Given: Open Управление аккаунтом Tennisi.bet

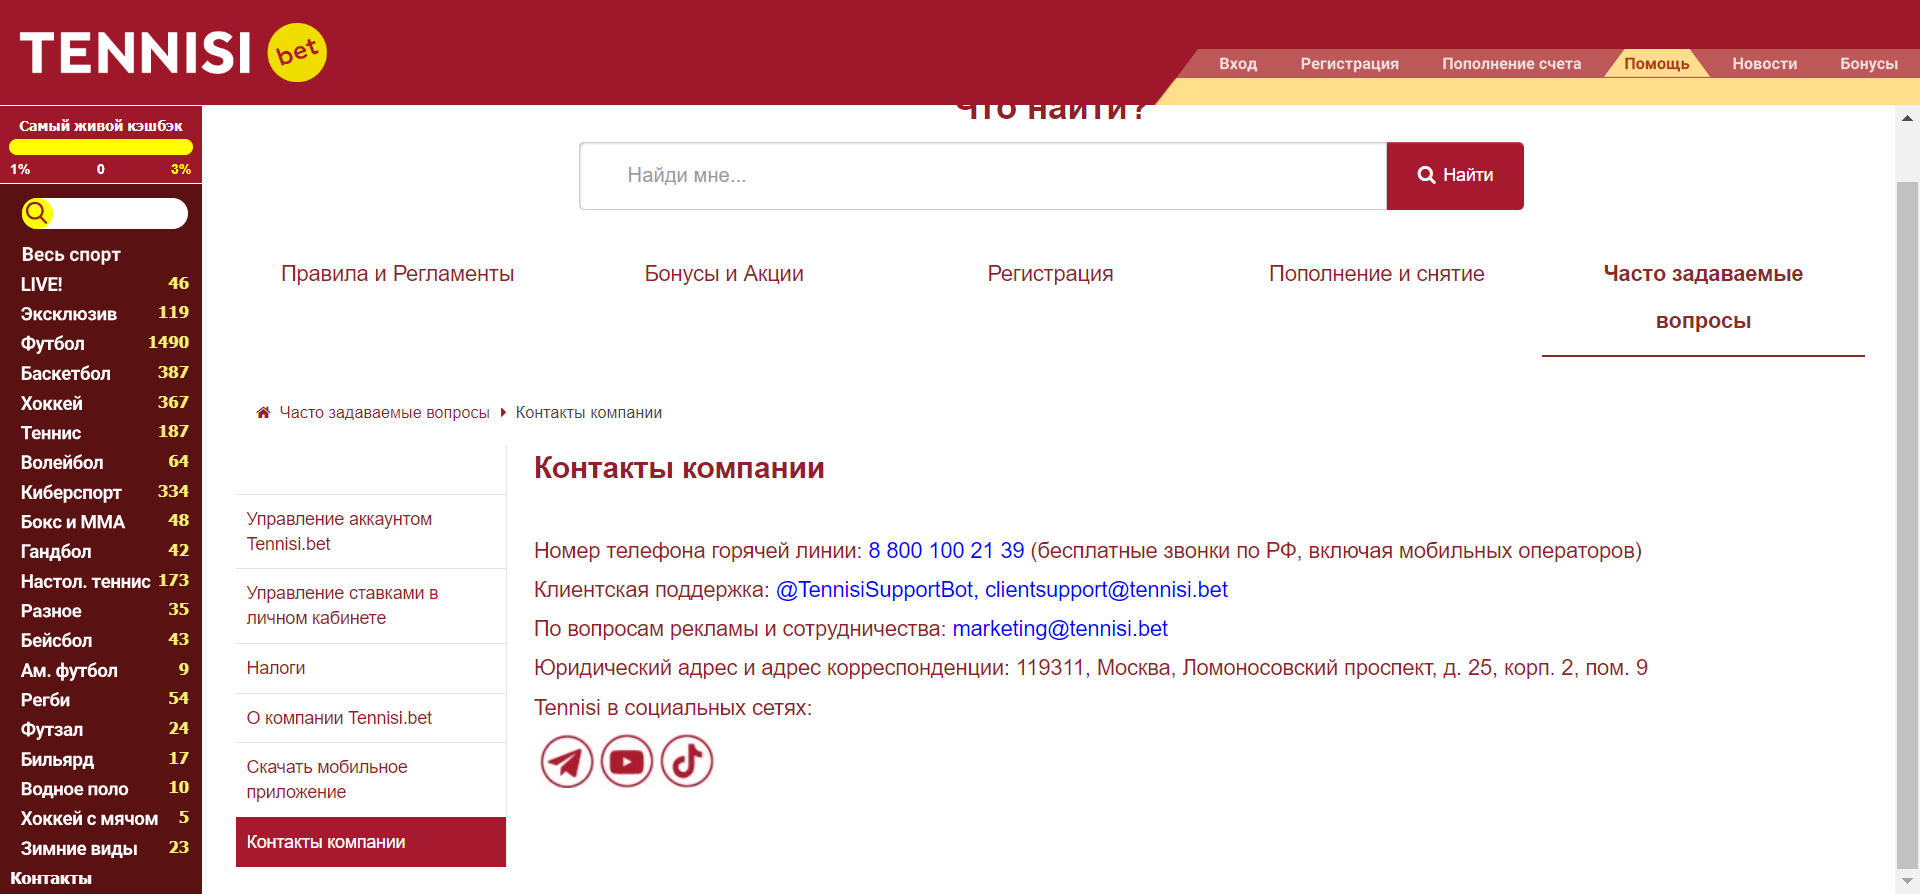Looking at the screenshot, I should (x=371, y=531).
